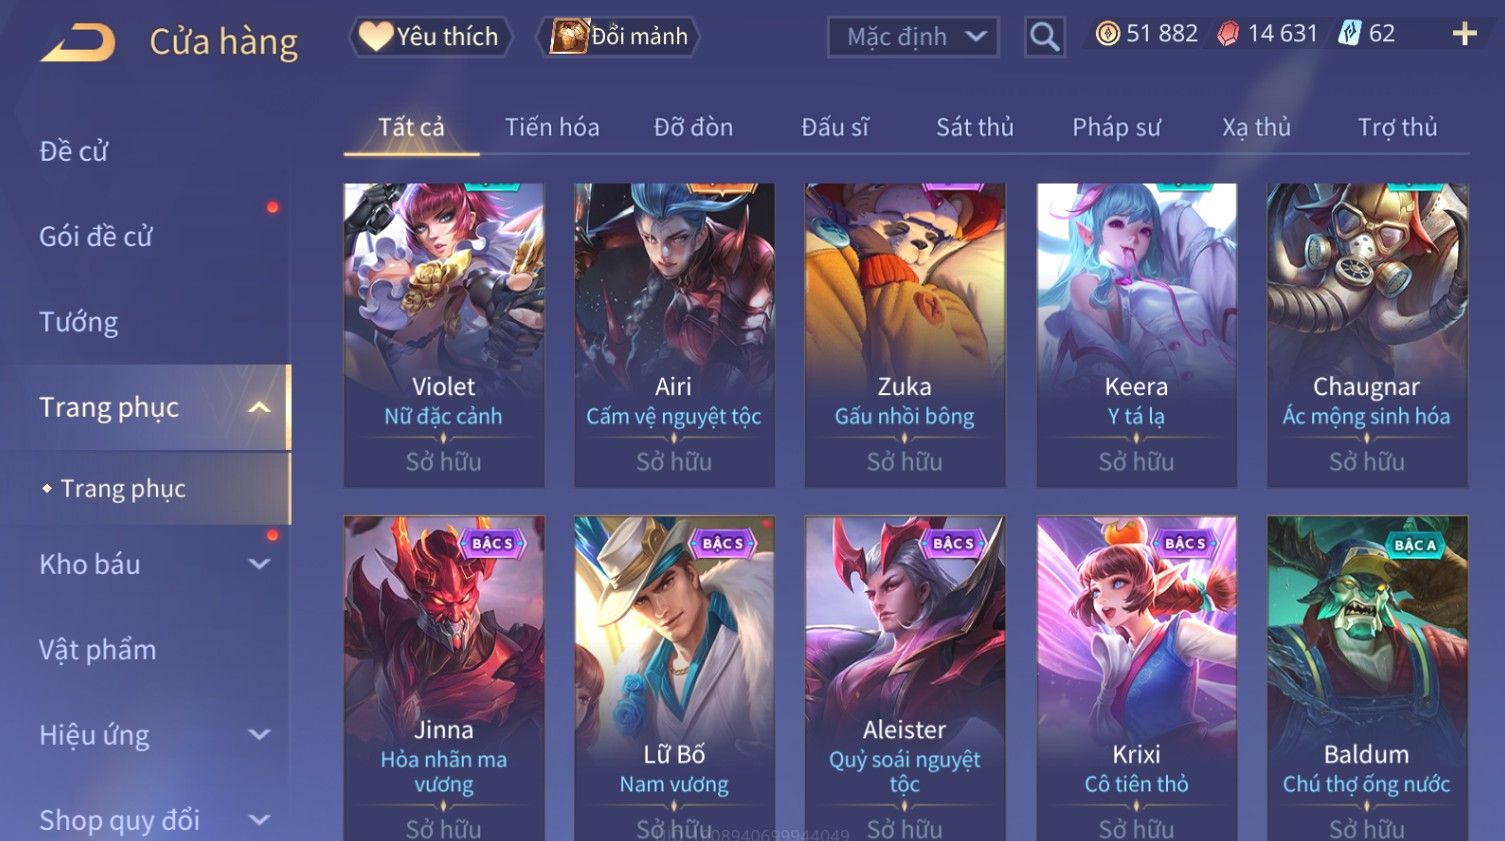Open the Mặc định sort dropdown
This screenshot has height=841, width=1505.
point(913,37)
